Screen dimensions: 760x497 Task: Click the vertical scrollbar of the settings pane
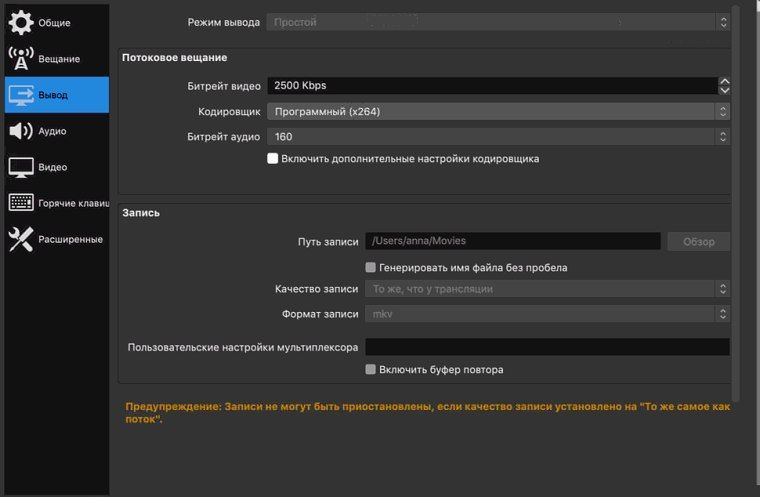click(x=736, y=204)
